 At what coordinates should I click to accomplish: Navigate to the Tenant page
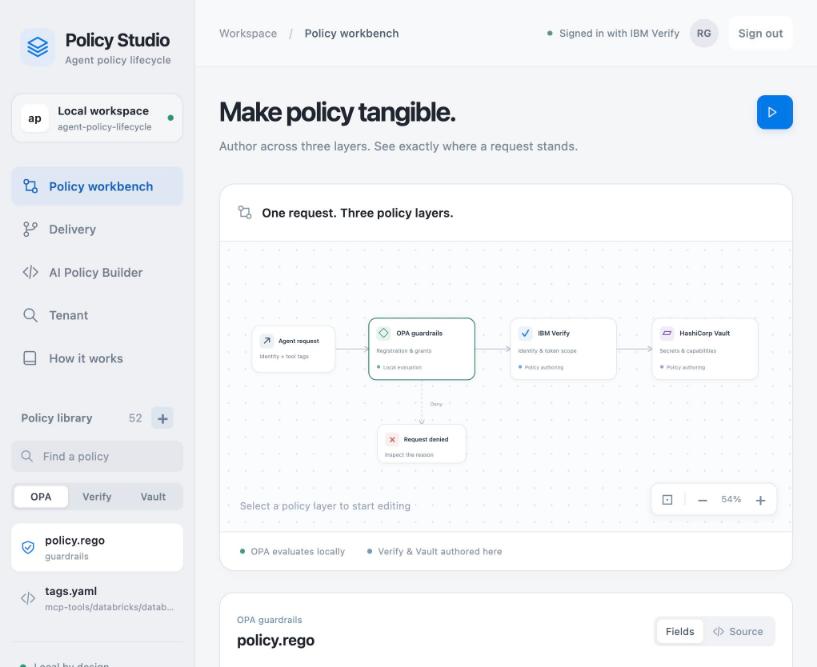click(97, 315)
